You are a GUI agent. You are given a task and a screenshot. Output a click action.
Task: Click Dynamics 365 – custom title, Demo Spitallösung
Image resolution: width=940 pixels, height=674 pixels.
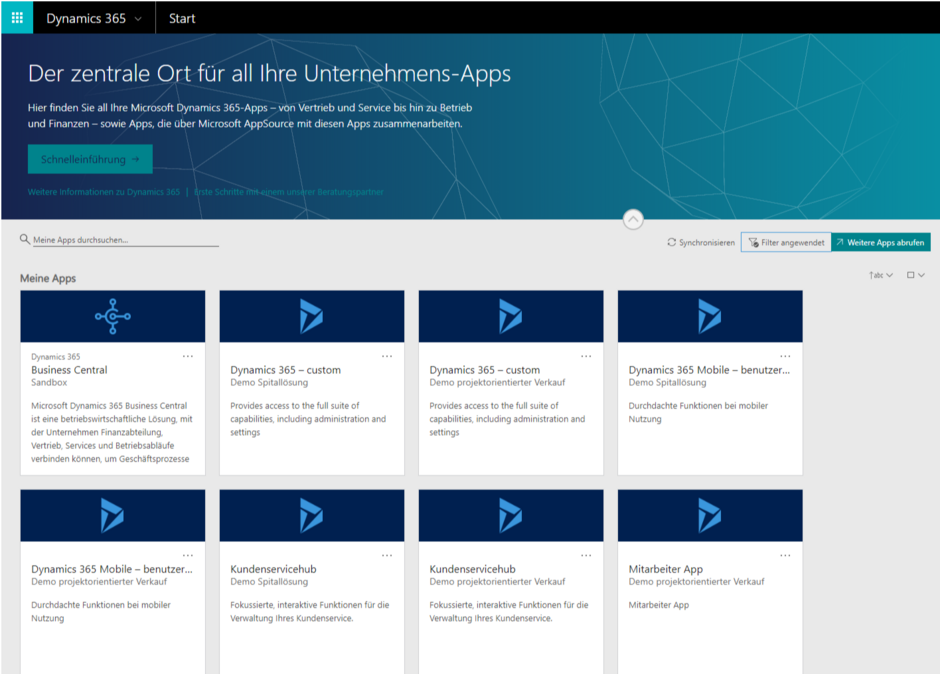click(x=285, y=370)
